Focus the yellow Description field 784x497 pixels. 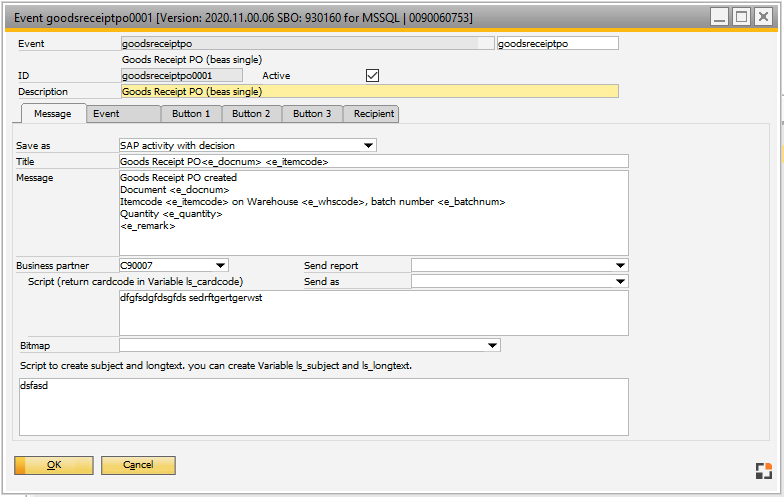point(368,91)
